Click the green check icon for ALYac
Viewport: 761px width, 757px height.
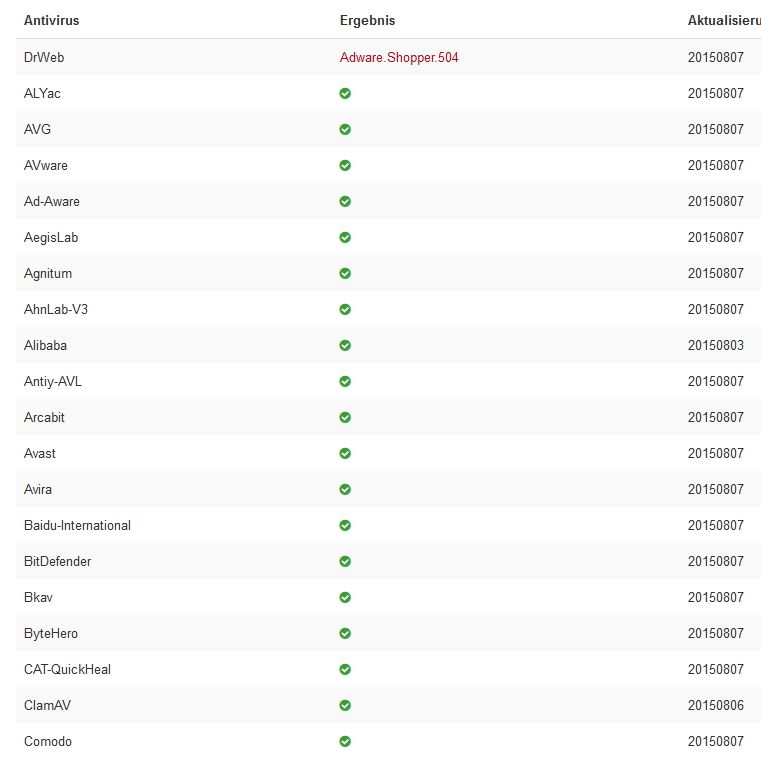345,93
